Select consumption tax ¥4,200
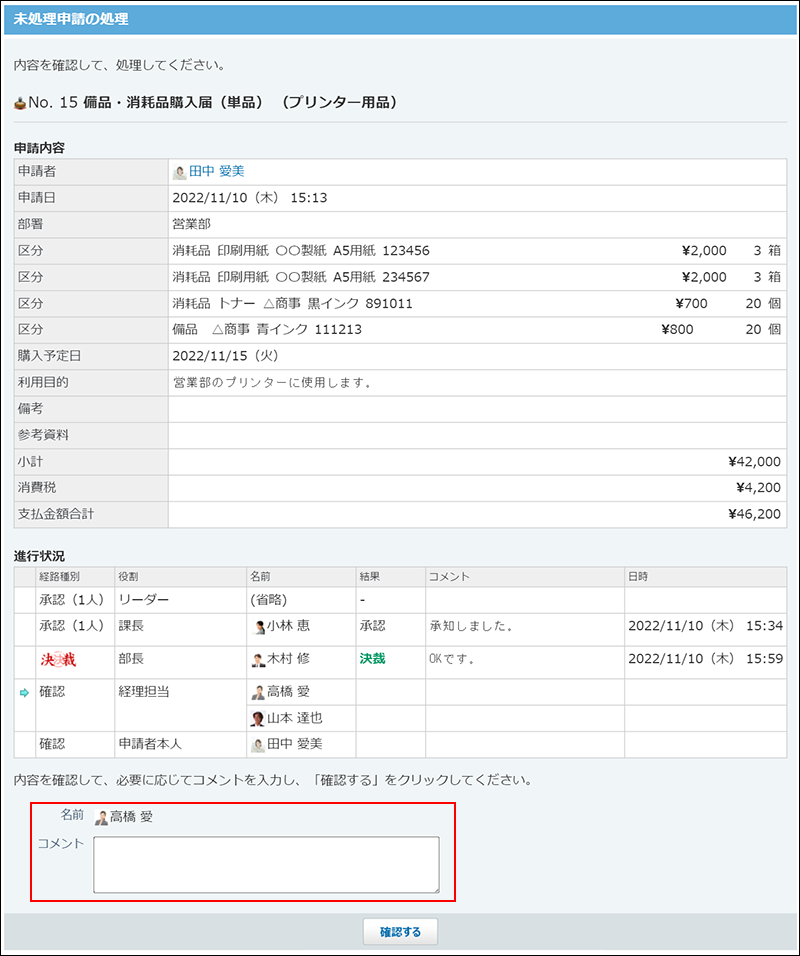Viewport: 800px width, 956px height. (x=758, y=488)
